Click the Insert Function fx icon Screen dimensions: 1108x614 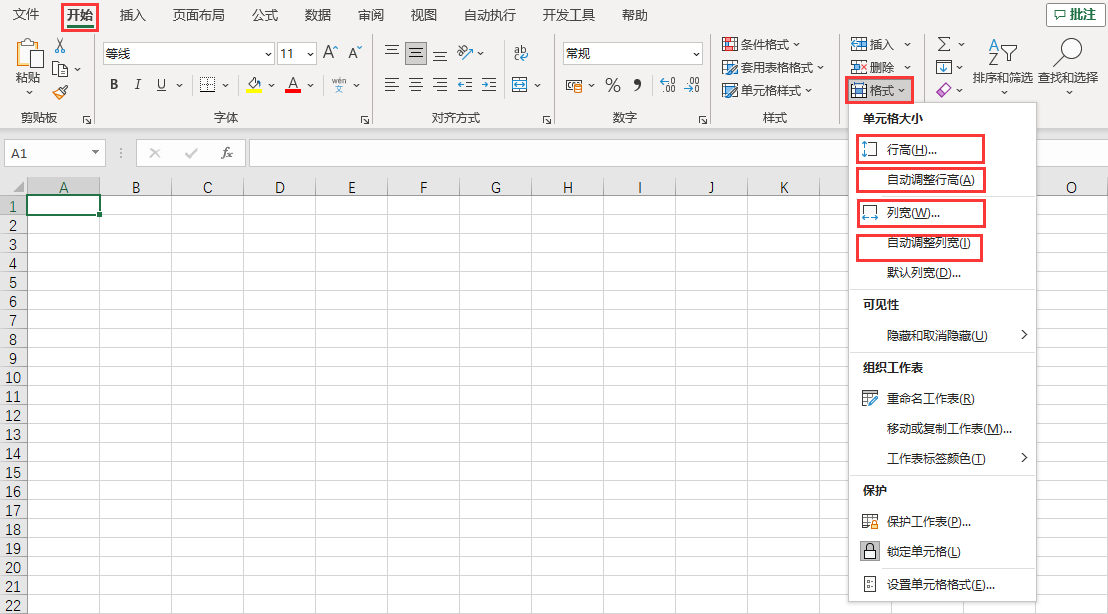227,153
